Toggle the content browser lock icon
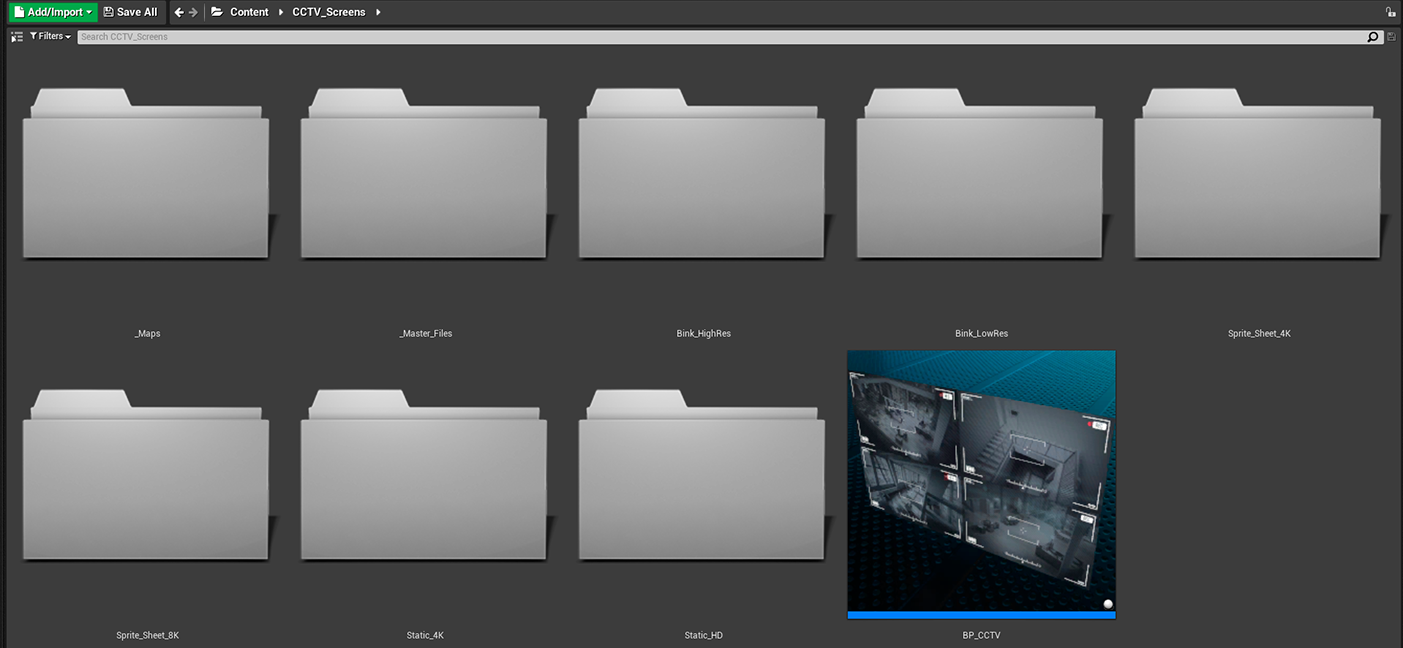Screen dimensions: 1403x648 (x=1390, y=12)
